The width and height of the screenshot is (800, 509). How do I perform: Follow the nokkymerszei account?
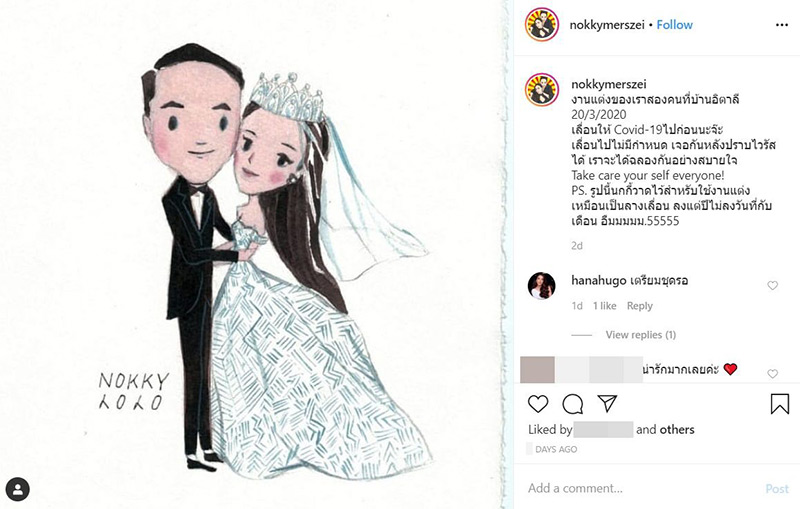coord(674,25)
